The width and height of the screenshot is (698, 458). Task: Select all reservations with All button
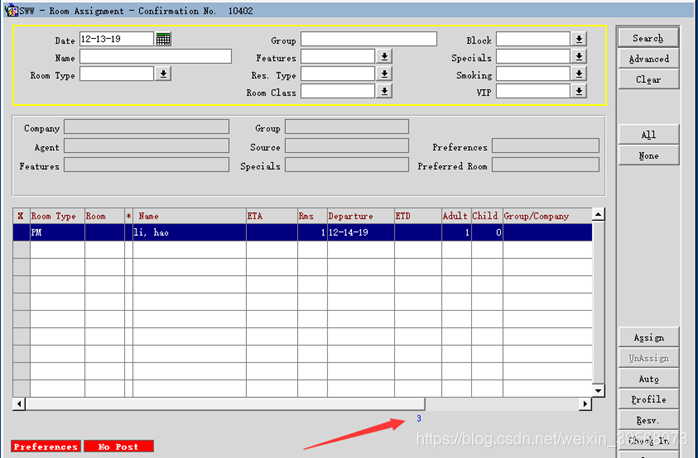point(649,134)
